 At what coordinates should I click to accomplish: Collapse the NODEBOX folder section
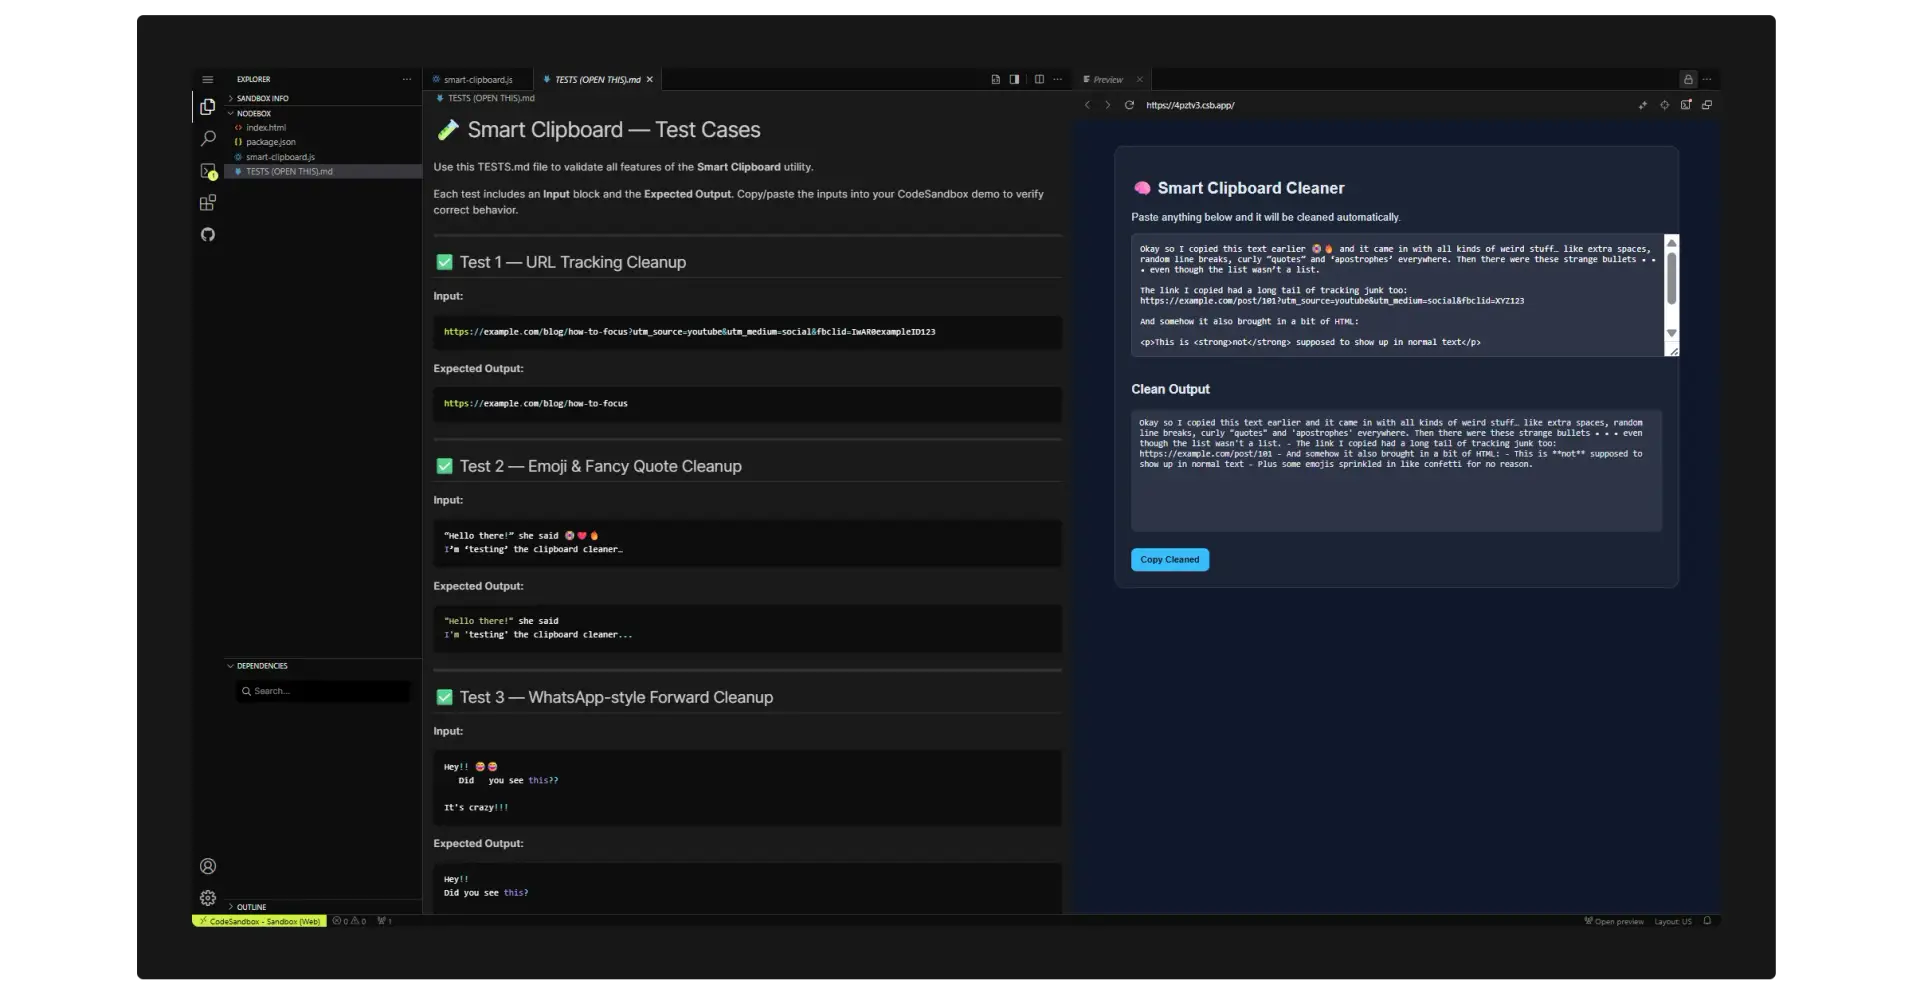(254, 113)
